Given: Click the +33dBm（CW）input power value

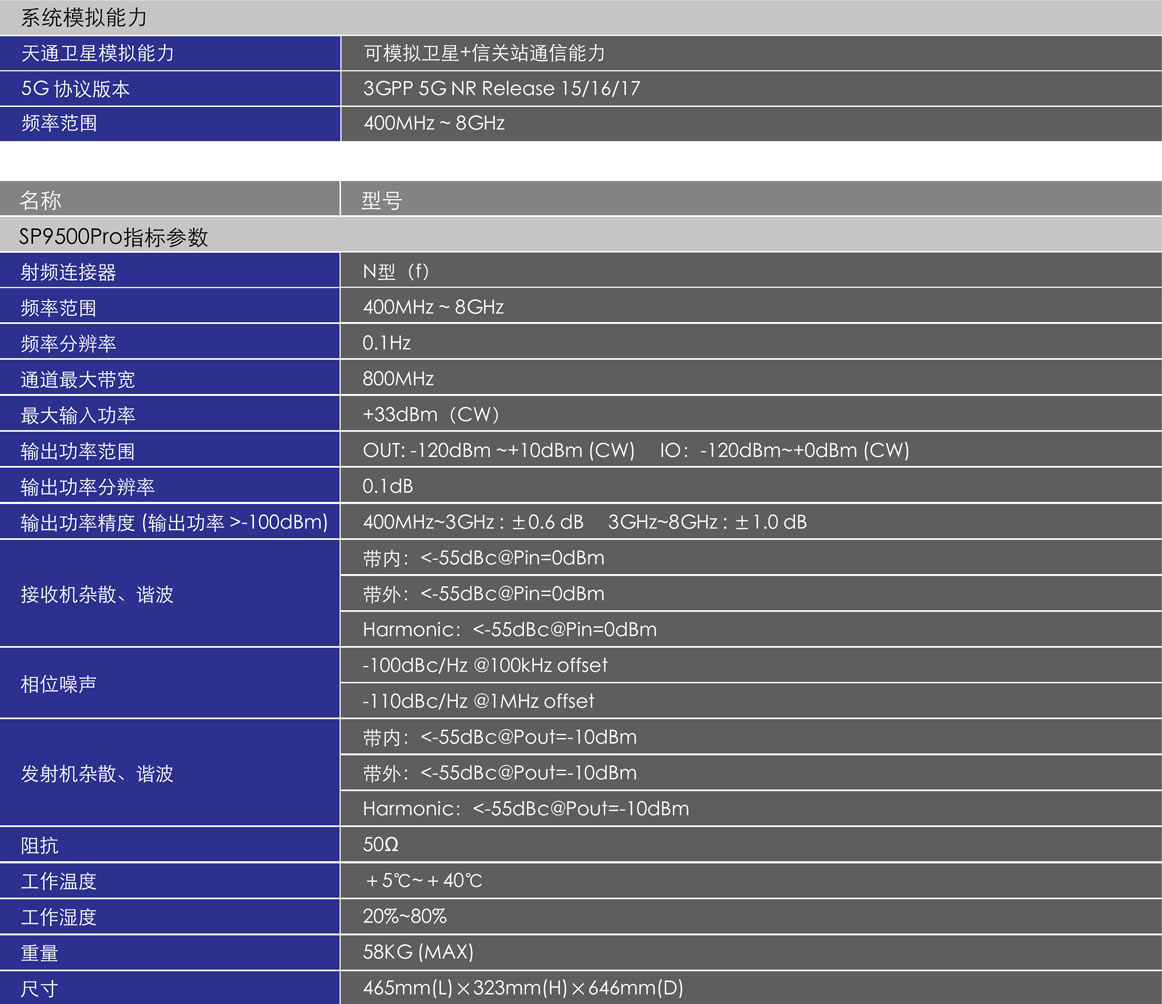Looking at the screenshot, I should click(431, 415).
